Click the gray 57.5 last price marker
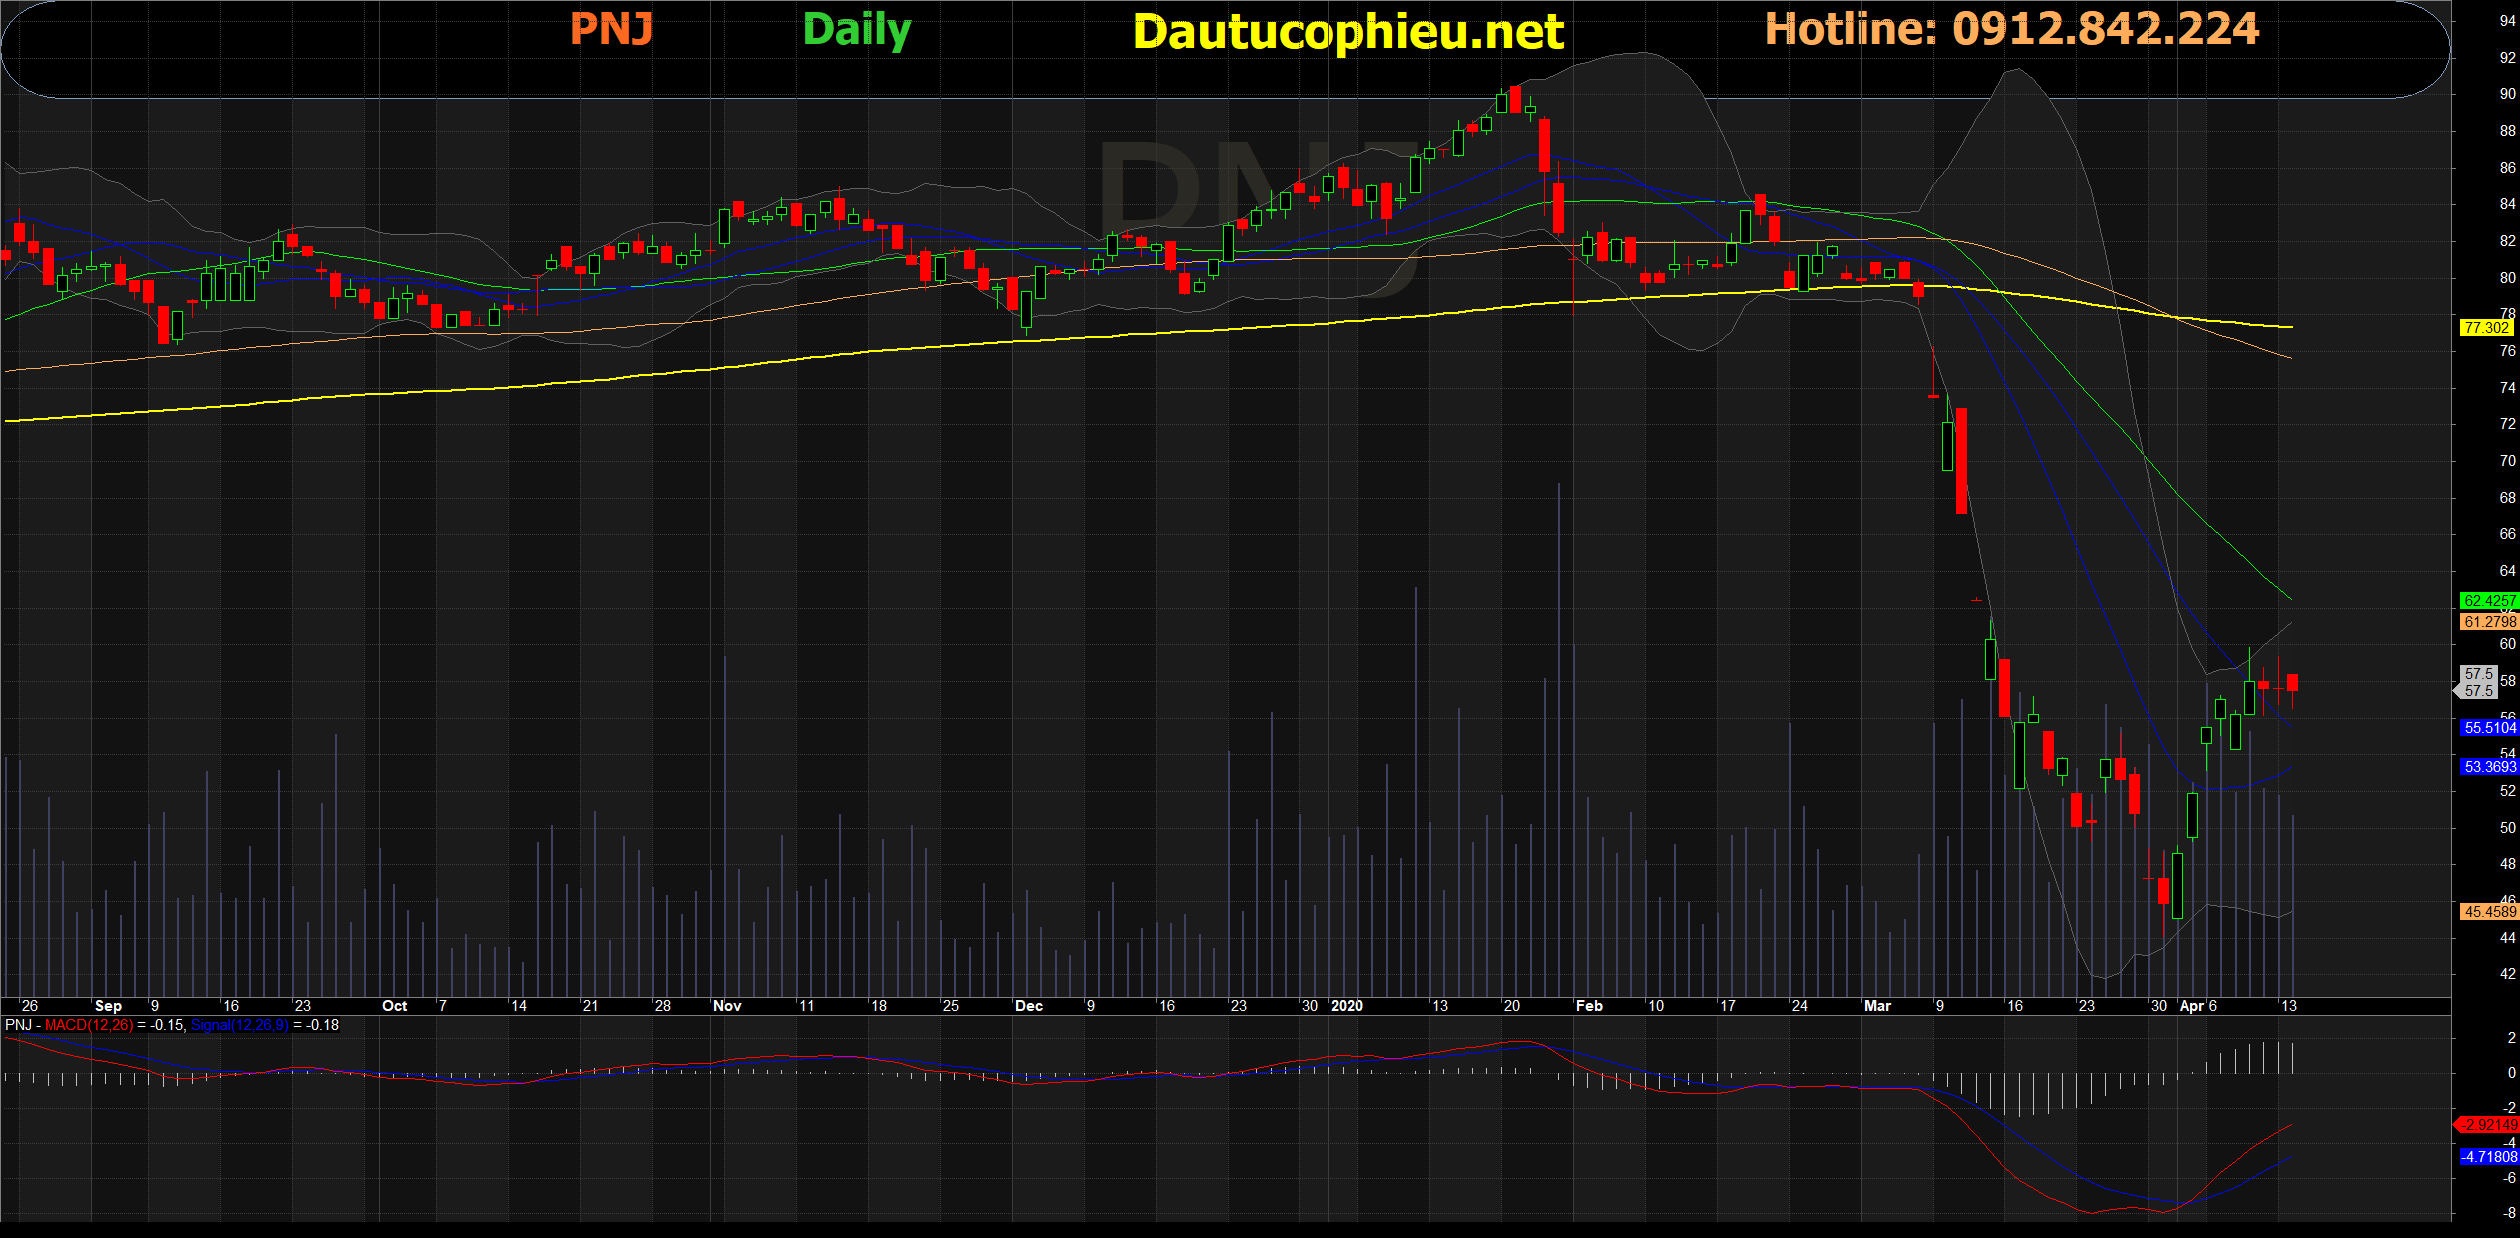 pyautogui.click(x=2478, y=682)
